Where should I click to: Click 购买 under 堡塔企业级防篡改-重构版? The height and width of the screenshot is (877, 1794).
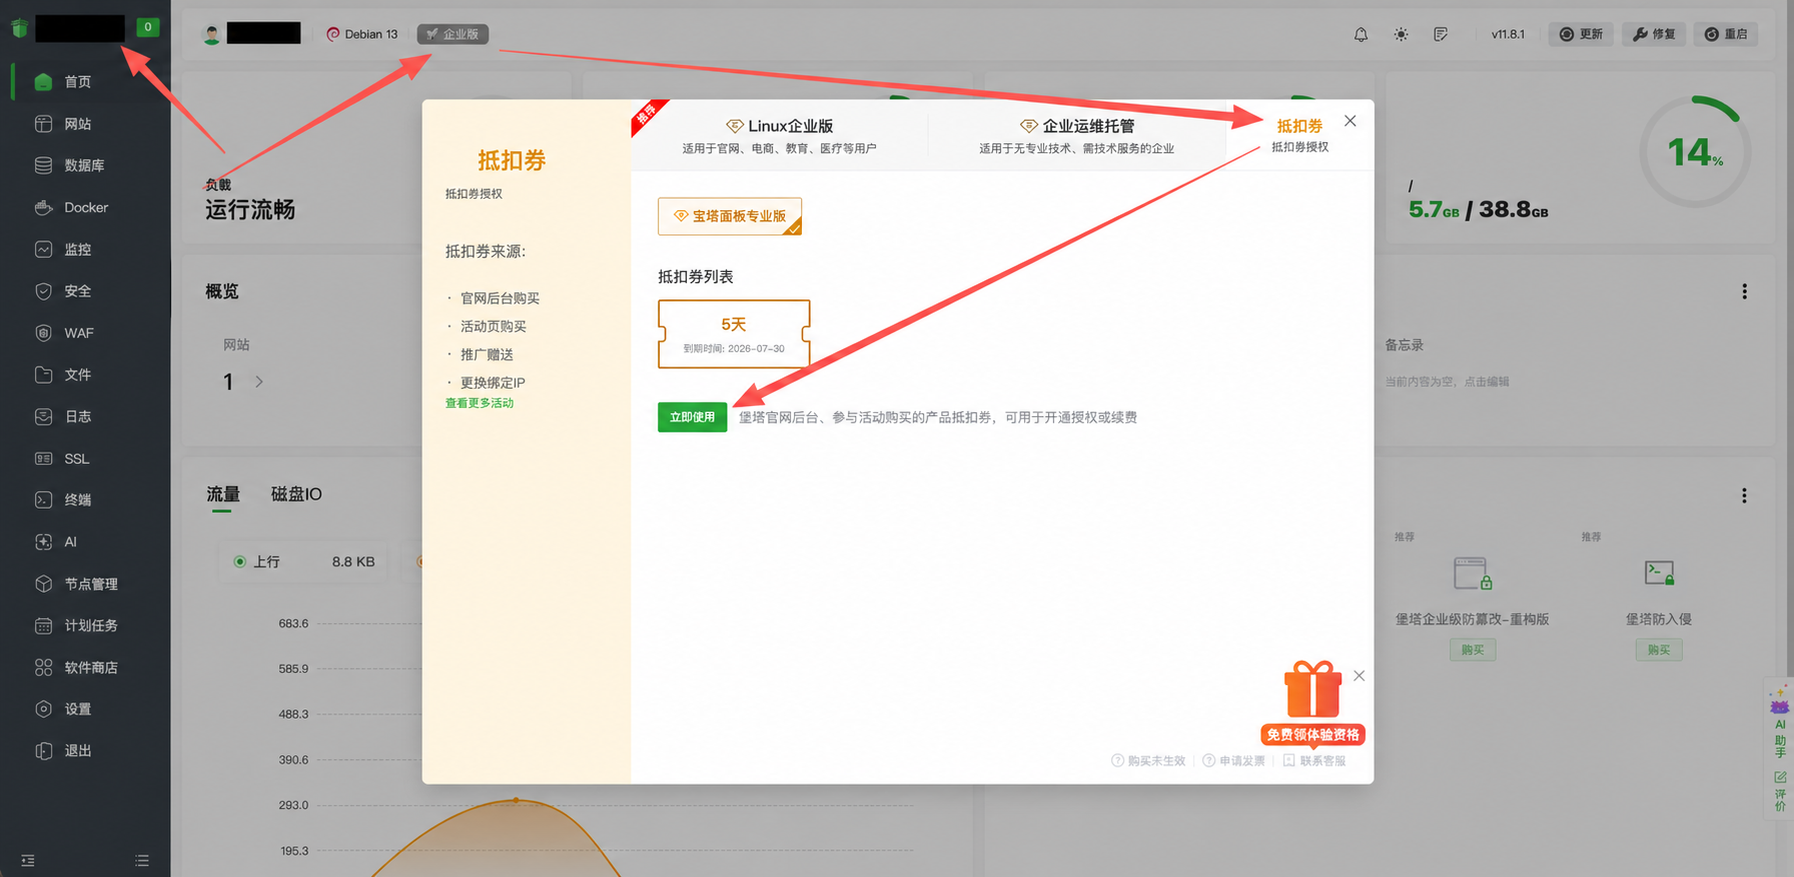pos(1472,650)
